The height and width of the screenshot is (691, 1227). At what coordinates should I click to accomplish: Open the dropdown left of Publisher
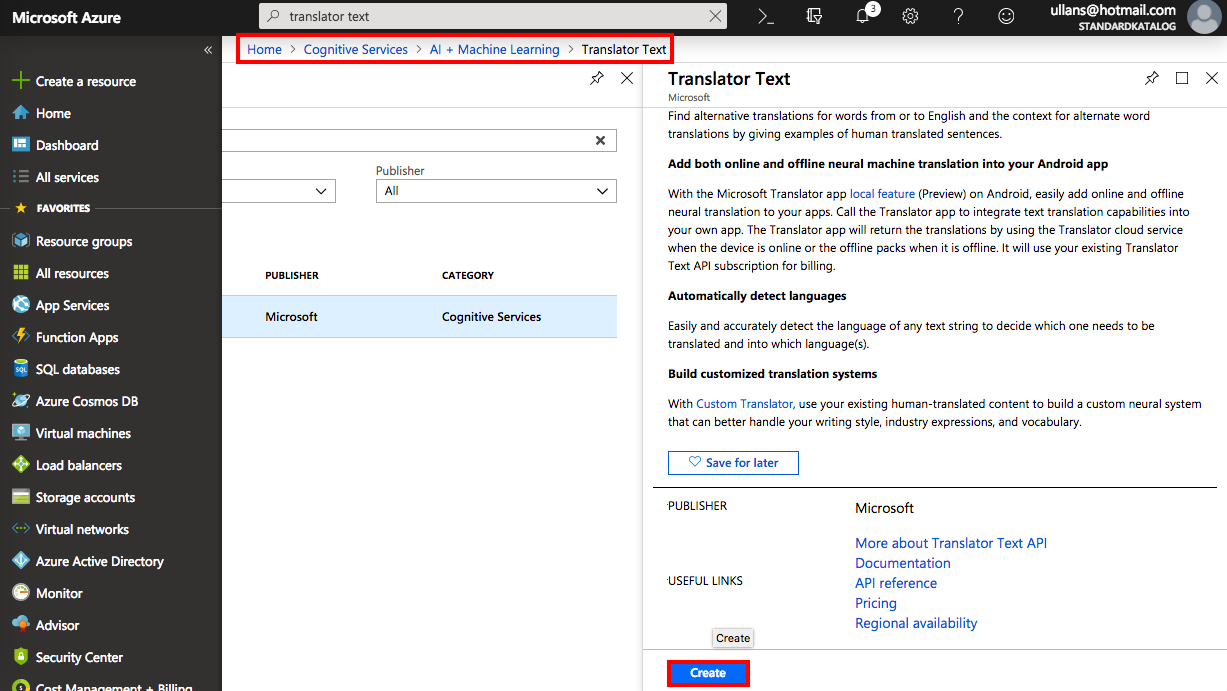pos(279,191)
